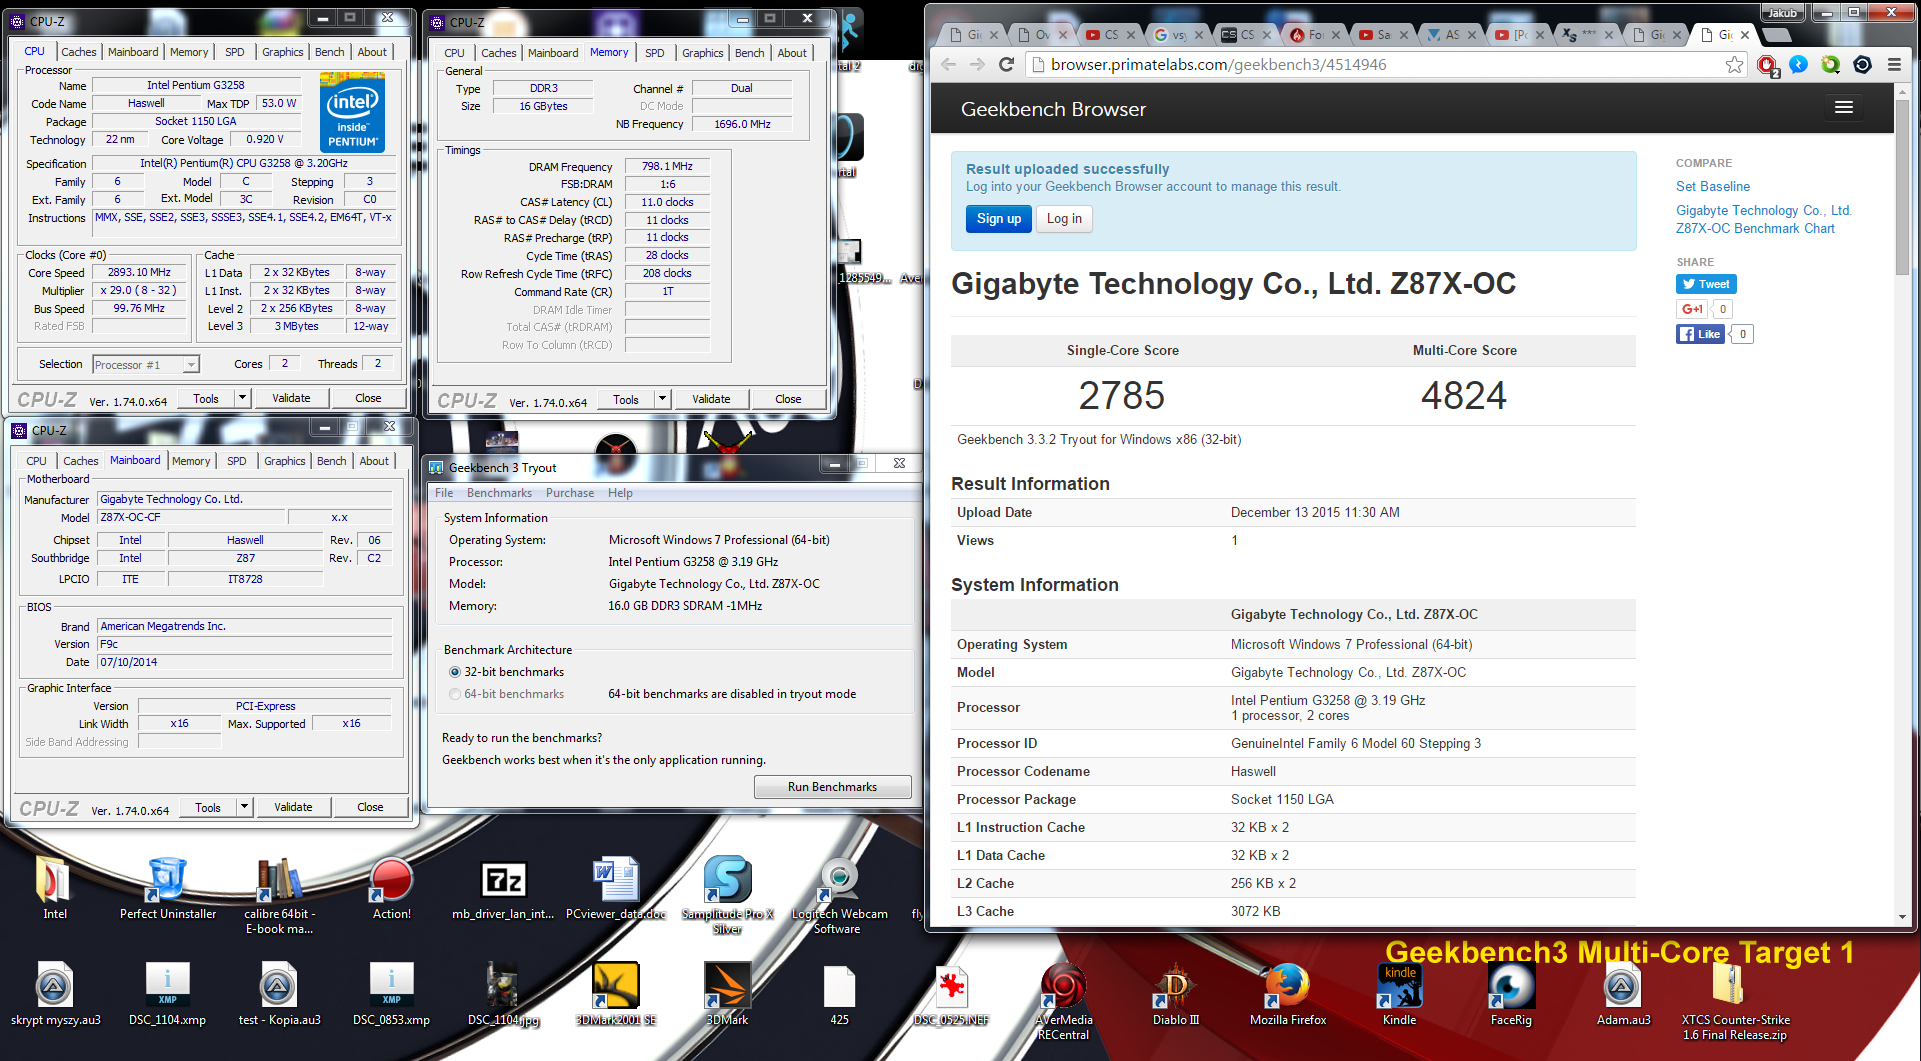Open the green extension icon in Chrome toolbar

point(1830,65)
